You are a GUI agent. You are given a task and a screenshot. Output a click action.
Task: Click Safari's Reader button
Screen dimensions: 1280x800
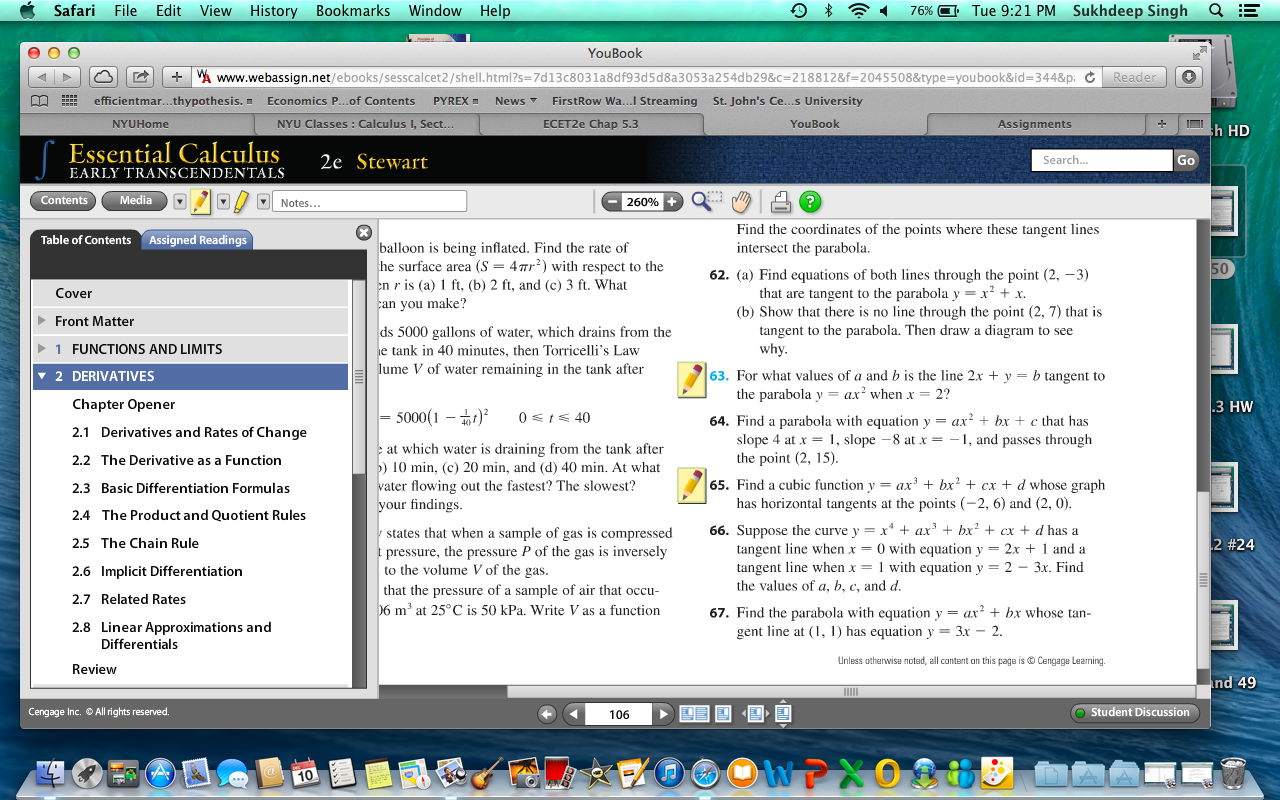pyautogui.click(x=1134, y=77)
